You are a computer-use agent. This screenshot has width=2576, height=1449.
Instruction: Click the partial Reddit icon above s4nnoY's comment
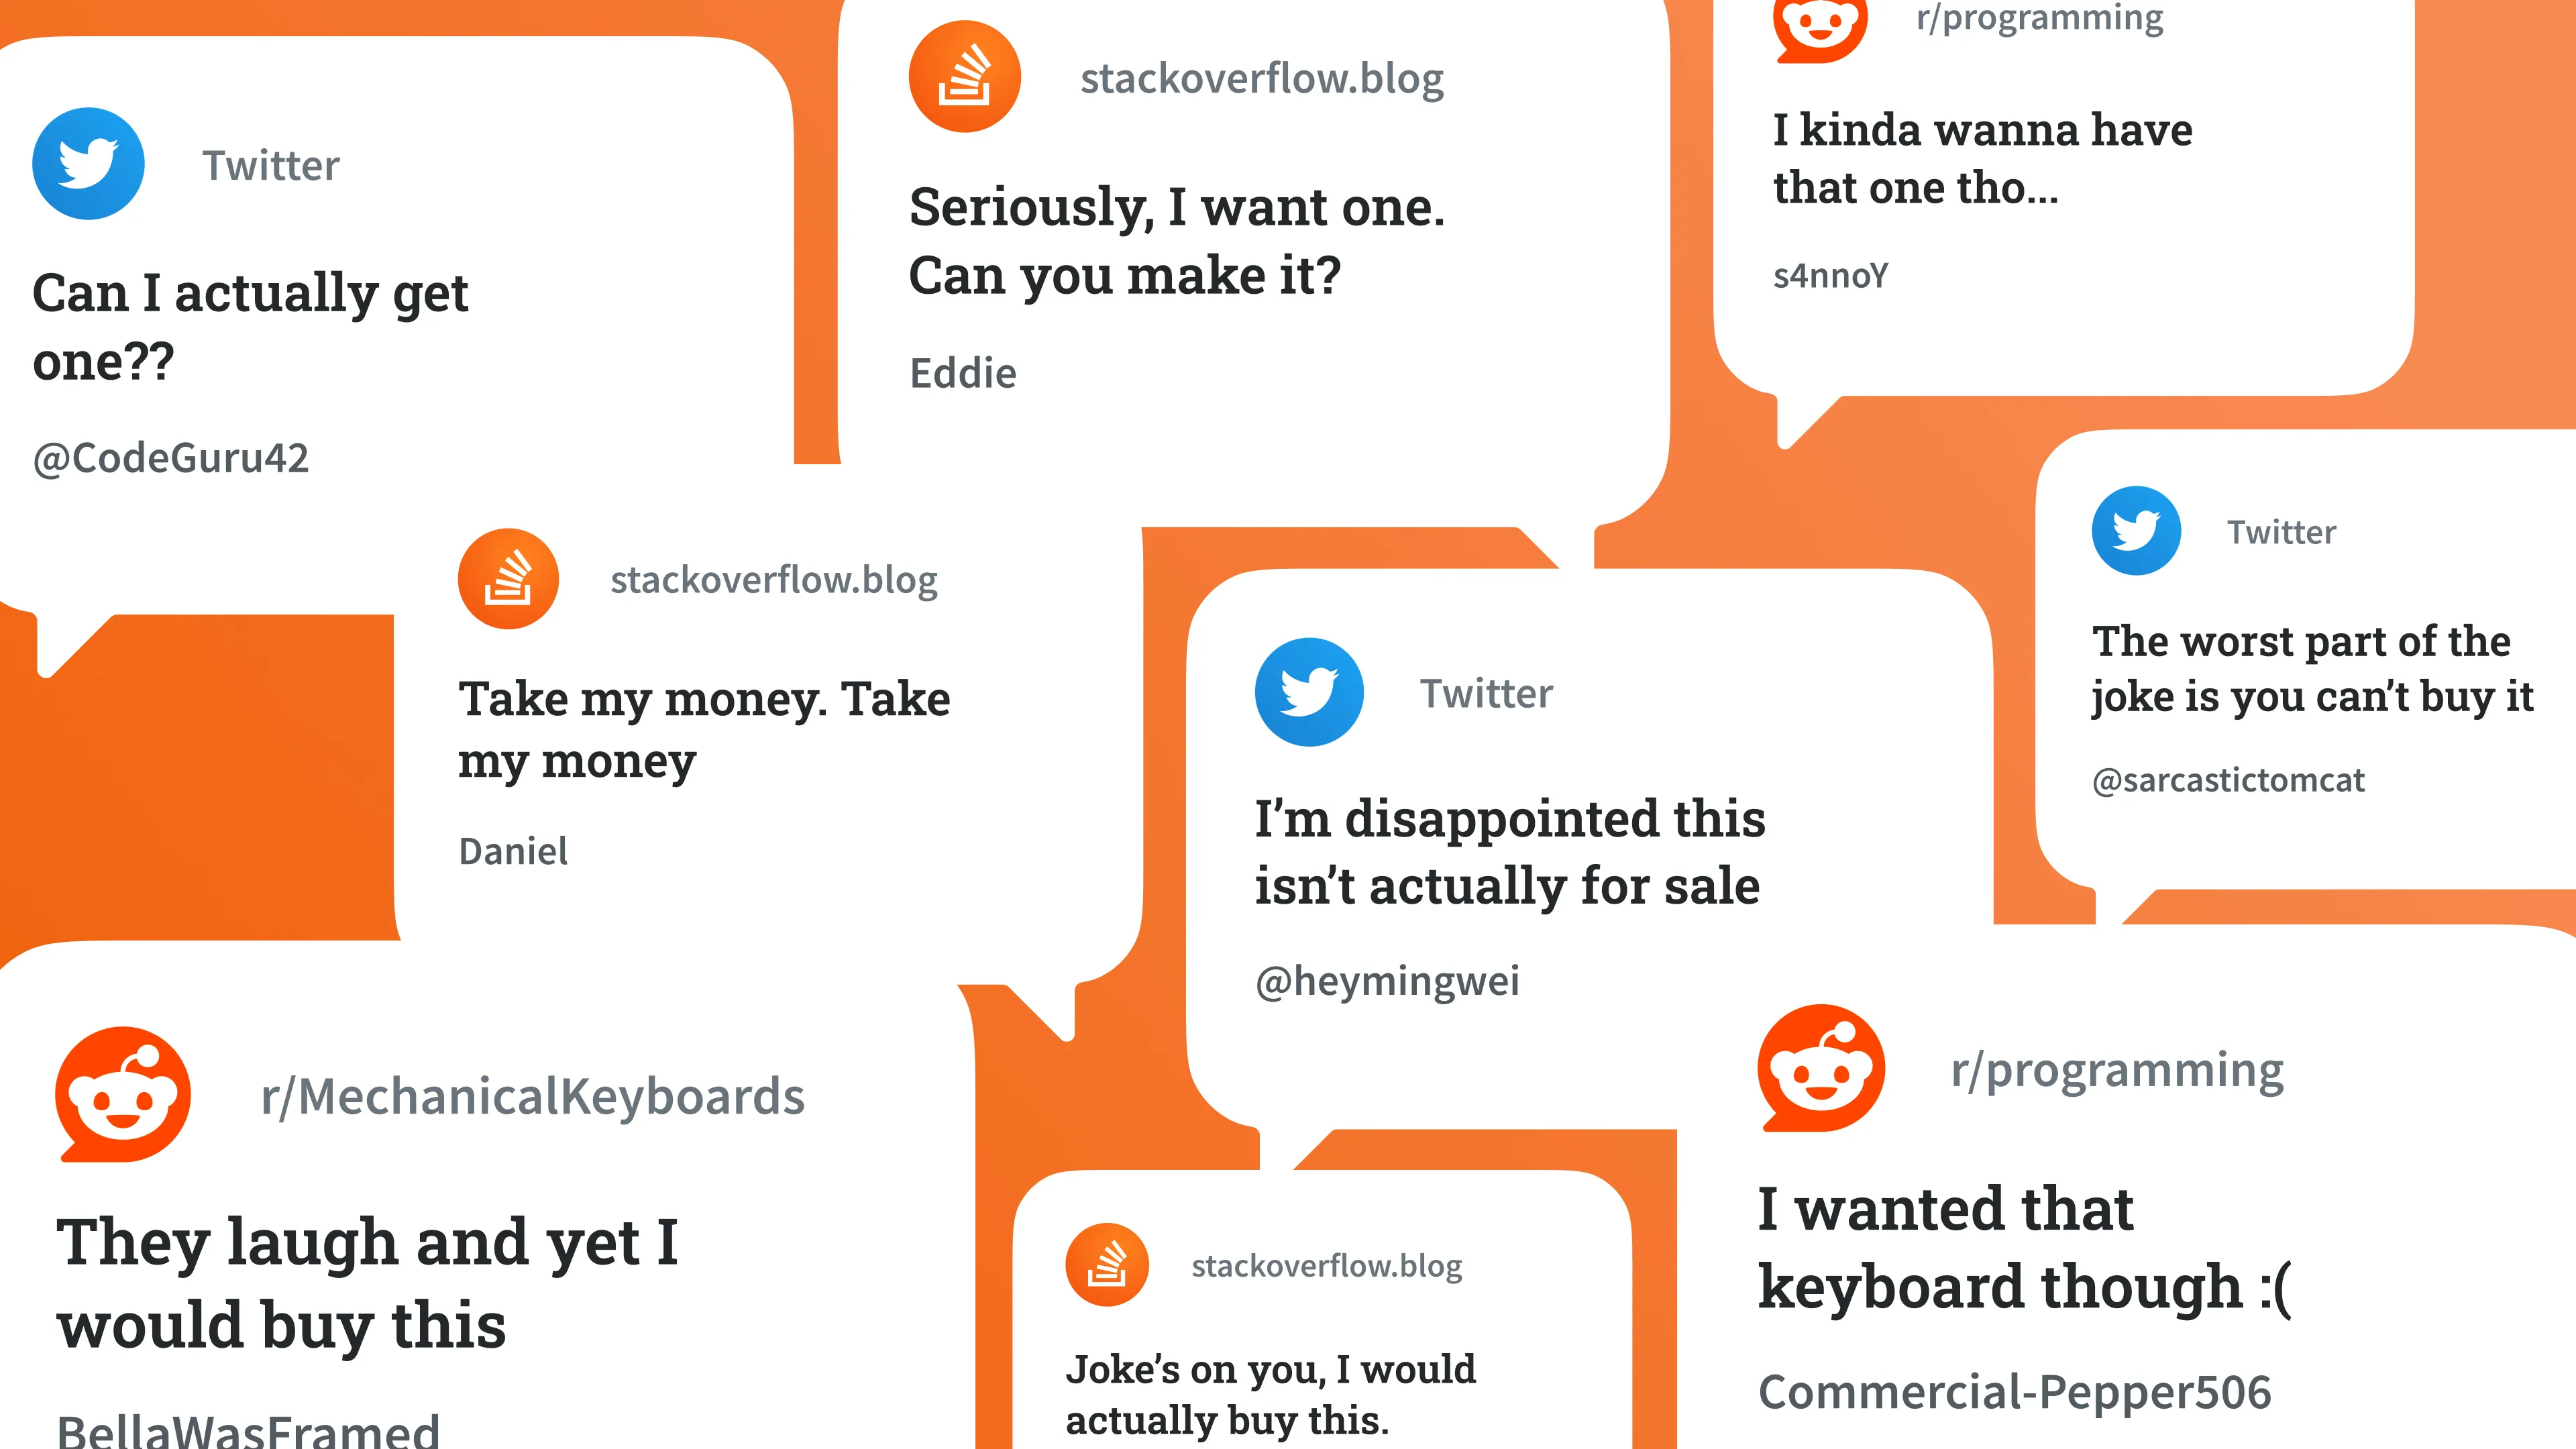click(x=1820, y=30)
